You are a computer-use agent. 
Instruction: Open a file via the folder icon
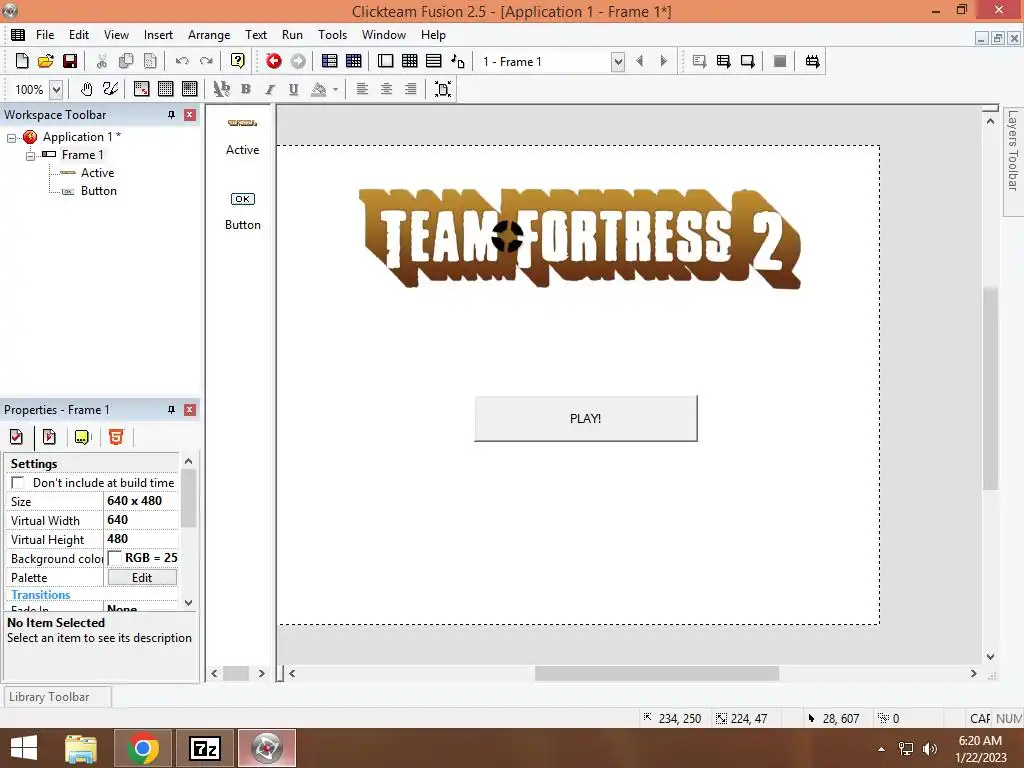46,61
